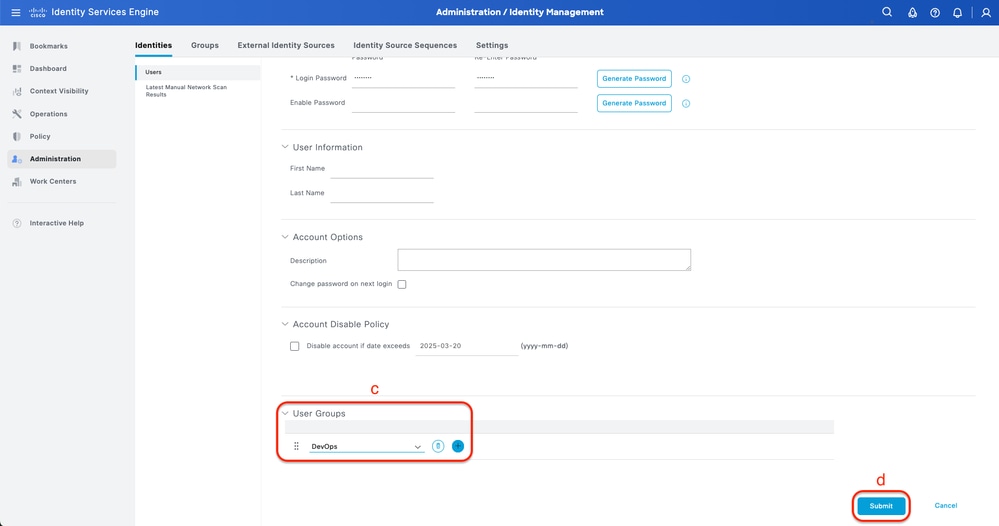Image resolution: width=999 pixels, height=526 pixels.
Task: Generate Password for Enable Password
Action: [x=634, y=103]
